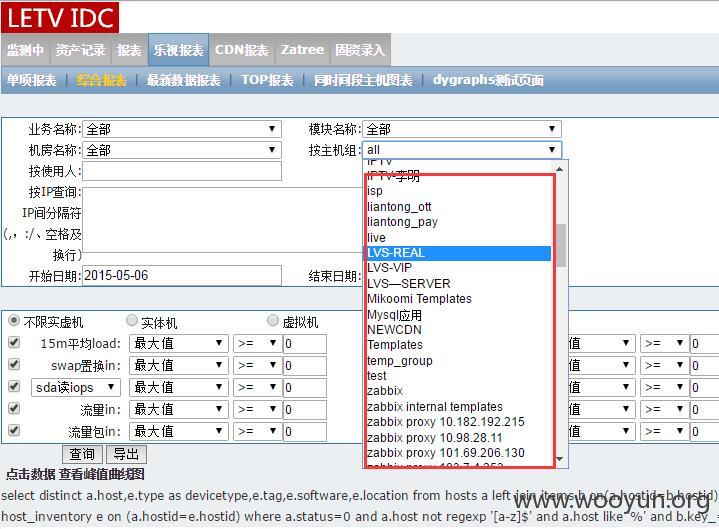Viewport: 719px width, 529px height.
Task: Click the 导出 button
Action: click(126, 454)
